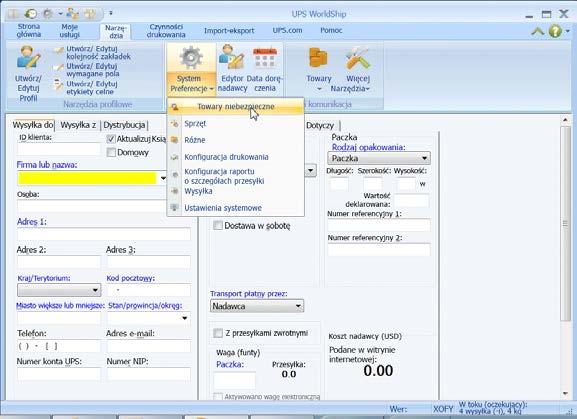577x419 pixels.
Task: Click the Adres 1 input field
Action: coord(104,234)
